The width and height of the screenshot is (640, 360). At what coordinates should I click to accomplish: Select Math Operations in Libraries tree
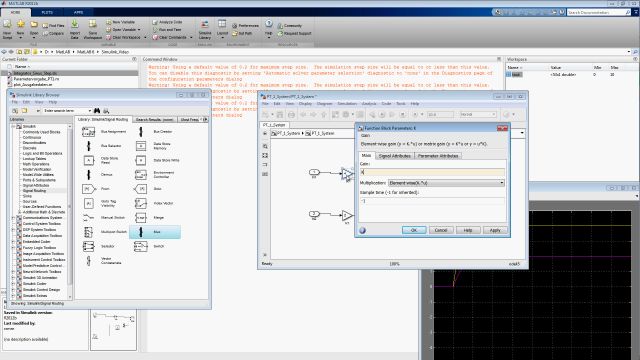[36, 164]
